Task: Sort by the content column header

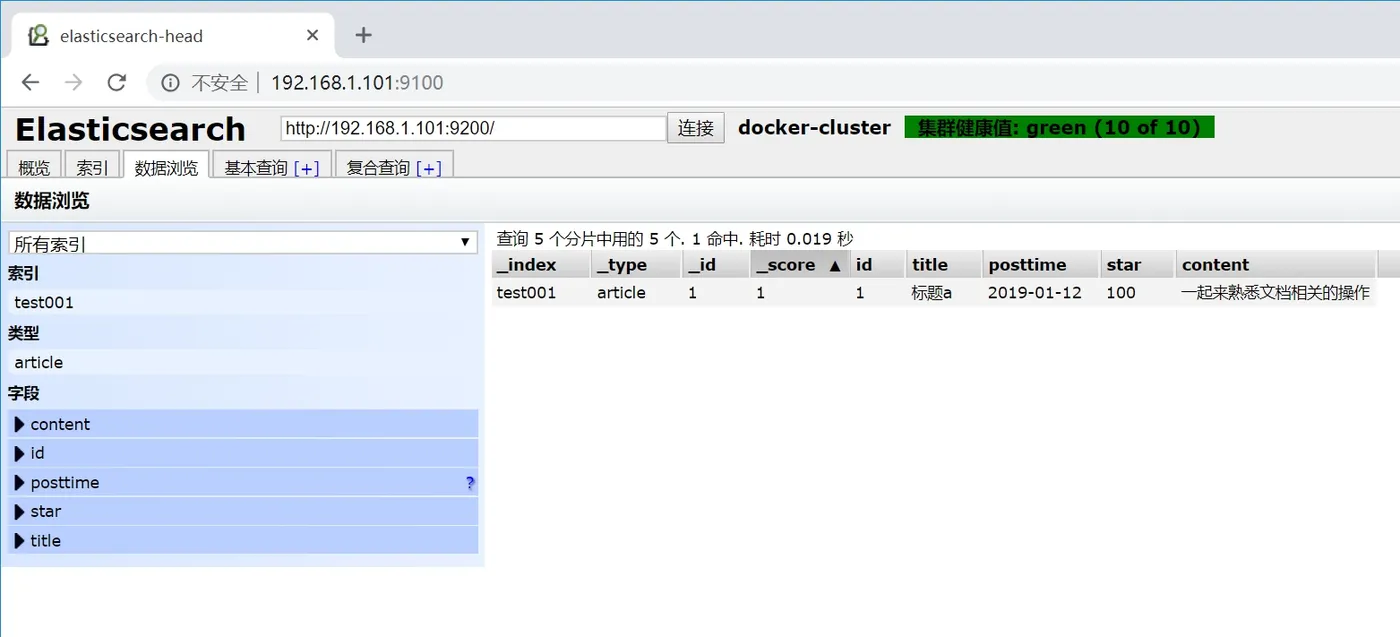Action: 1276,265
